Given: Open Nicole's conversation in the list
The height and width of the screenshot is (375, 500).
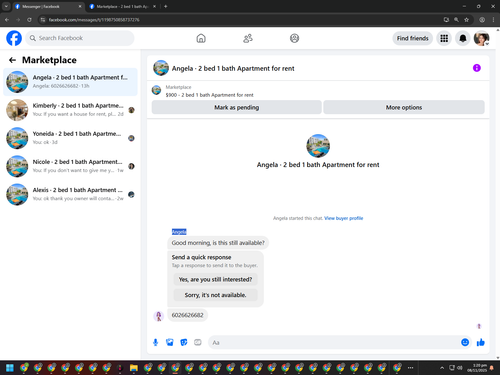Looking at the screenshot, I should [70, 166].
